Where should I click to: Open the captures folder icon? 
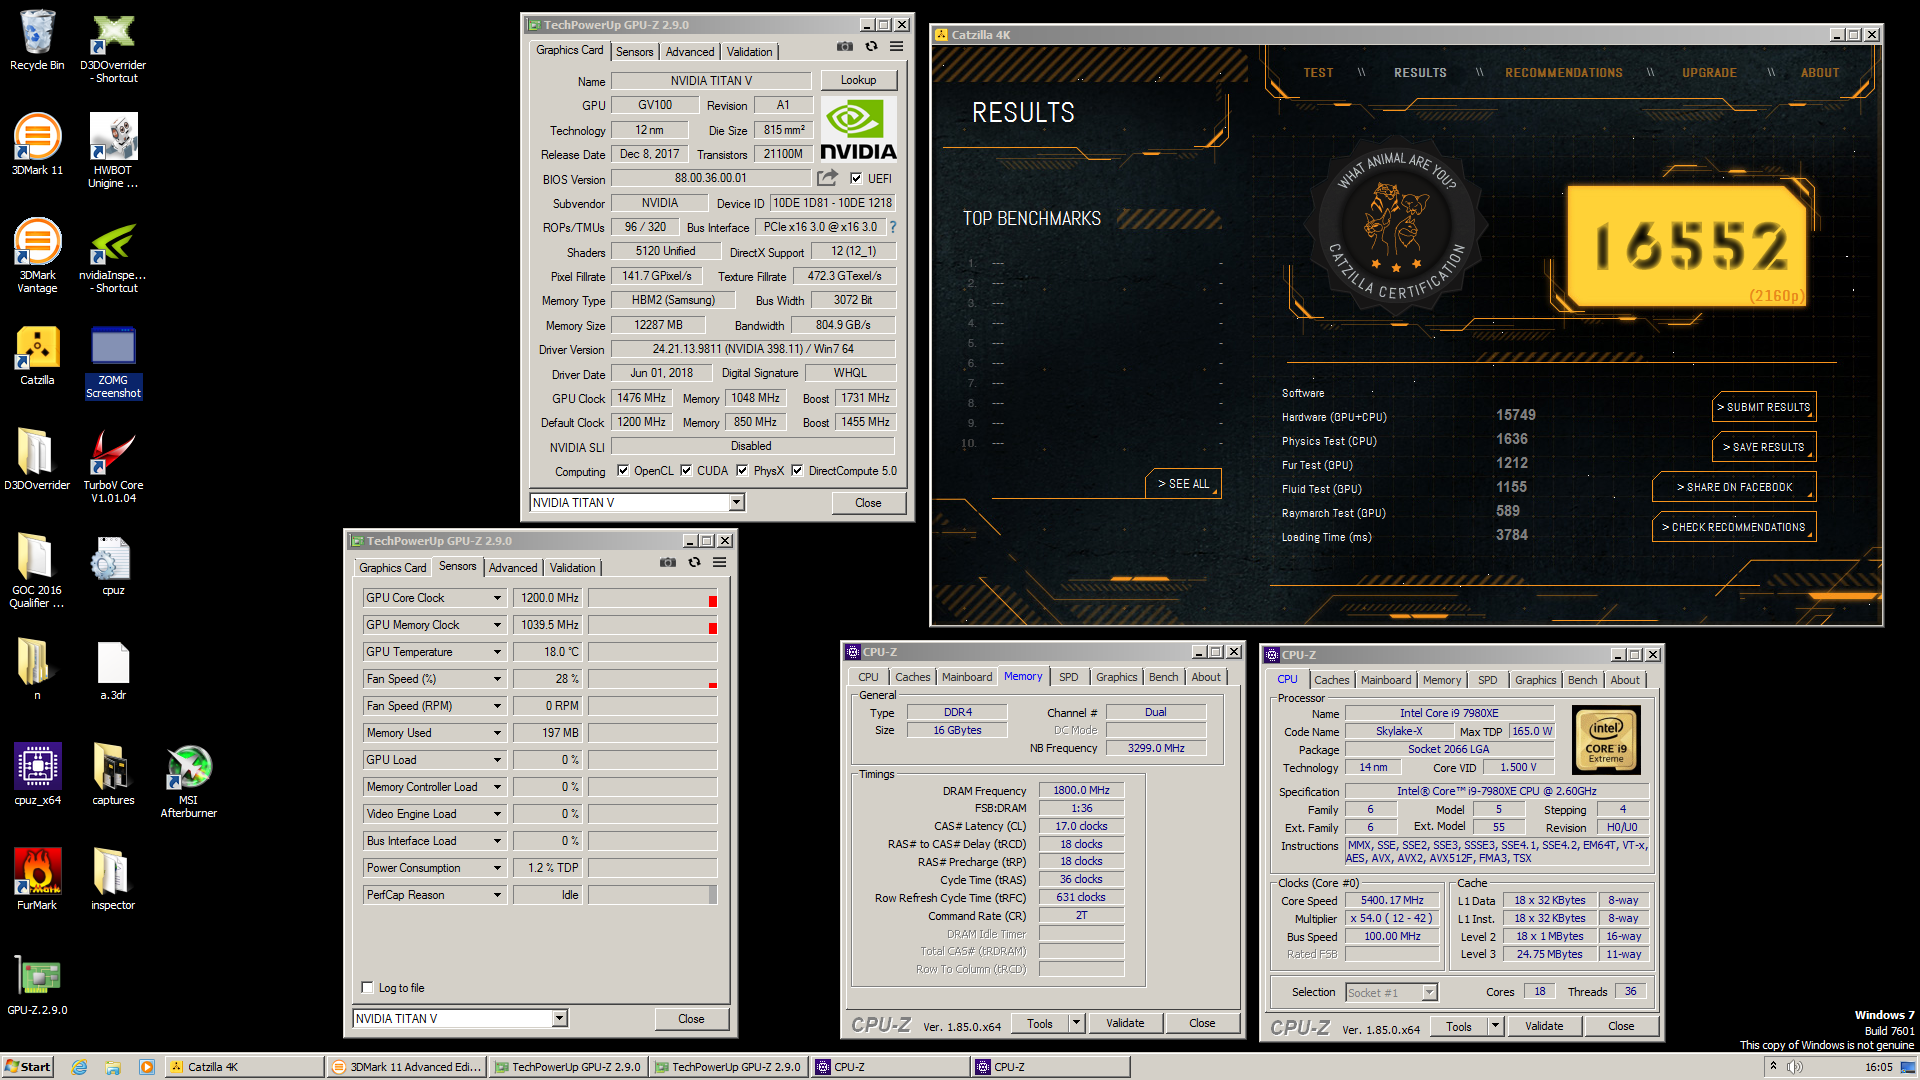pyautogui.click(x=113, y=774)
